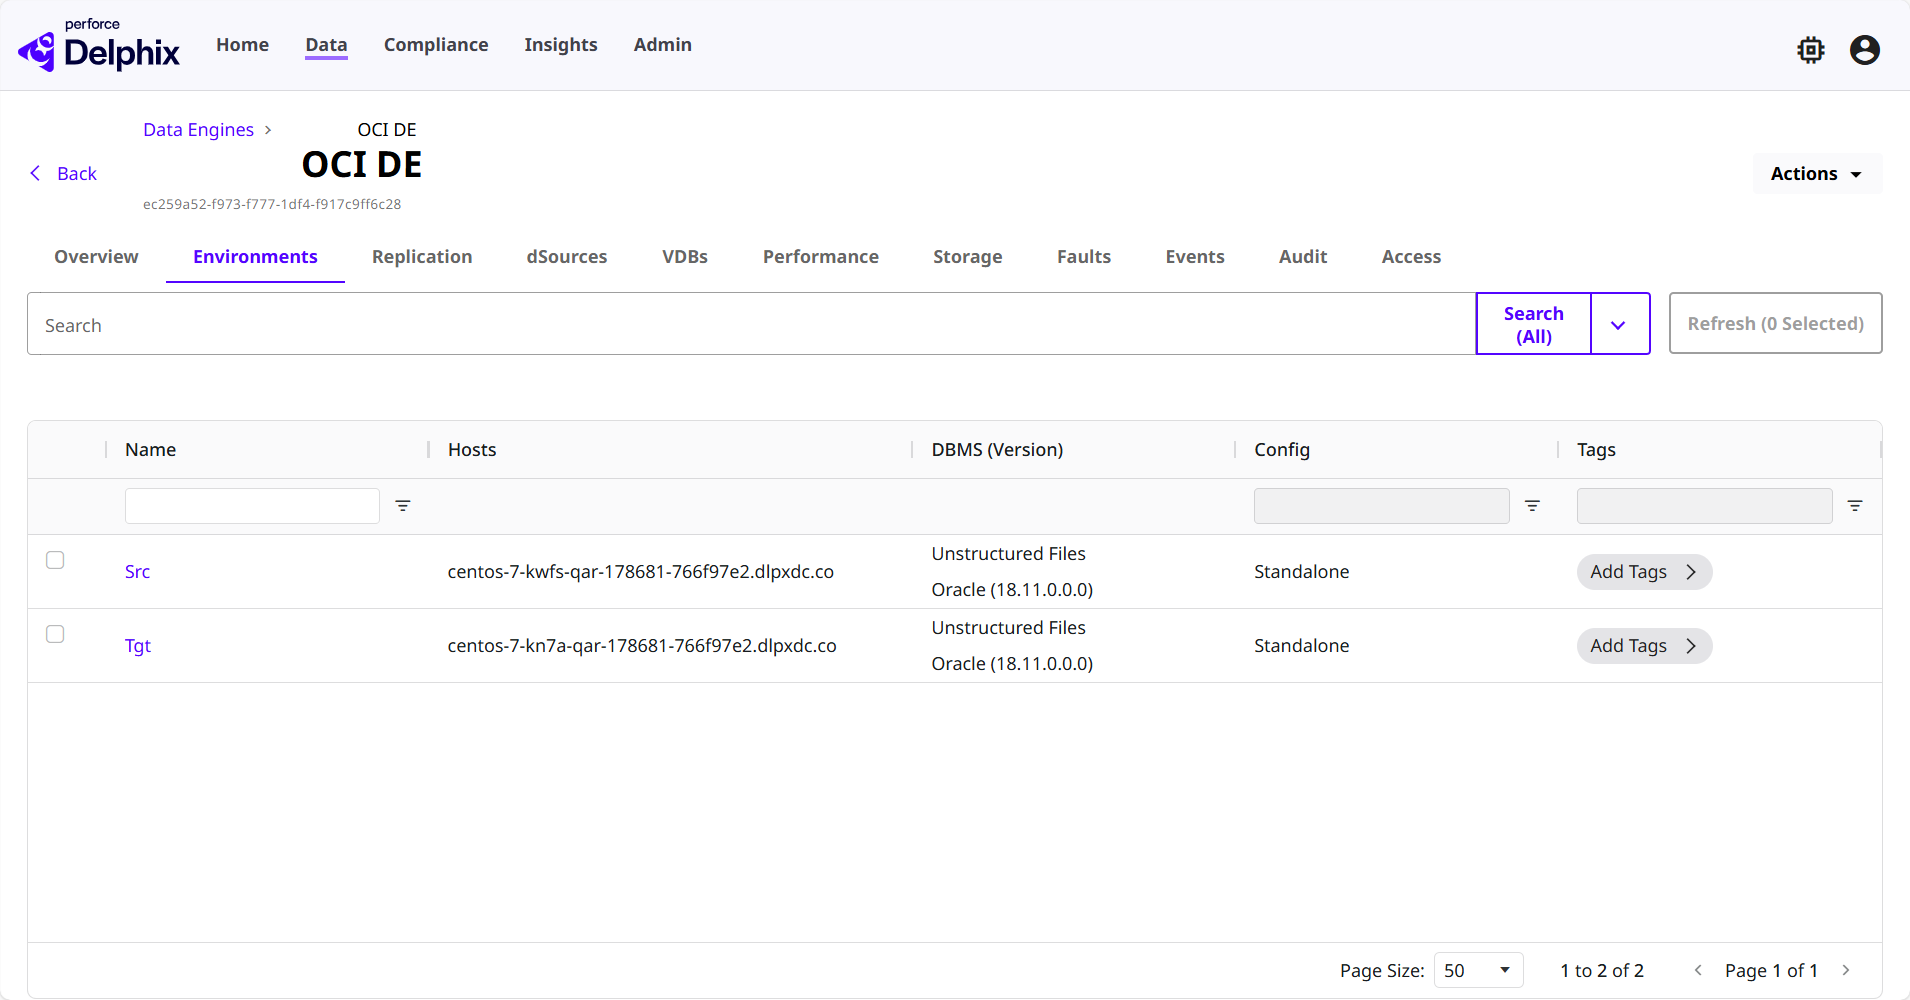Click Standalone config in Tgt row

tap(1302, 646)
